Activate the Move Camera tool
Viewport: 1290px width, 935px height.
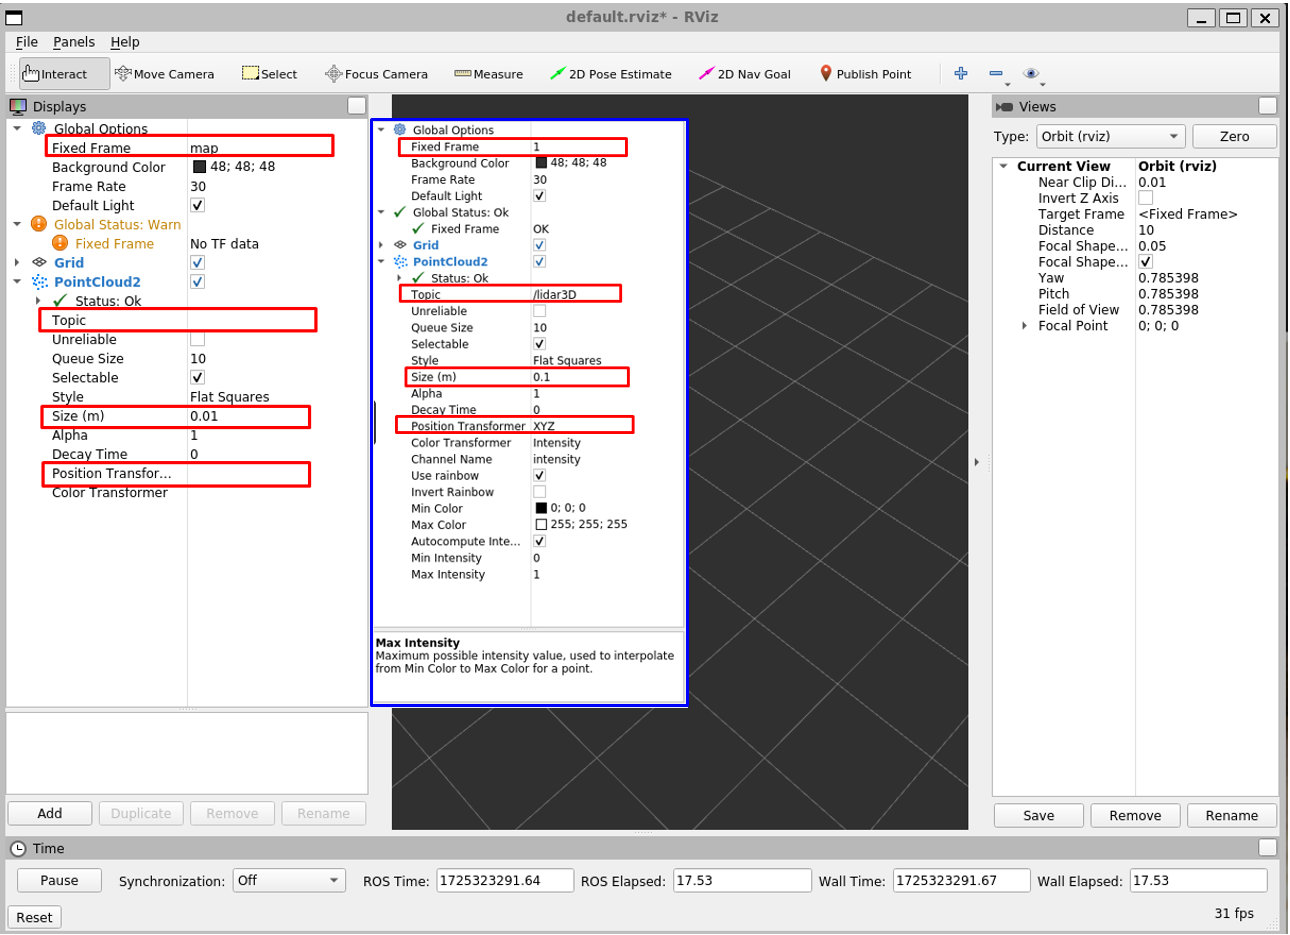tap(165, 74)
